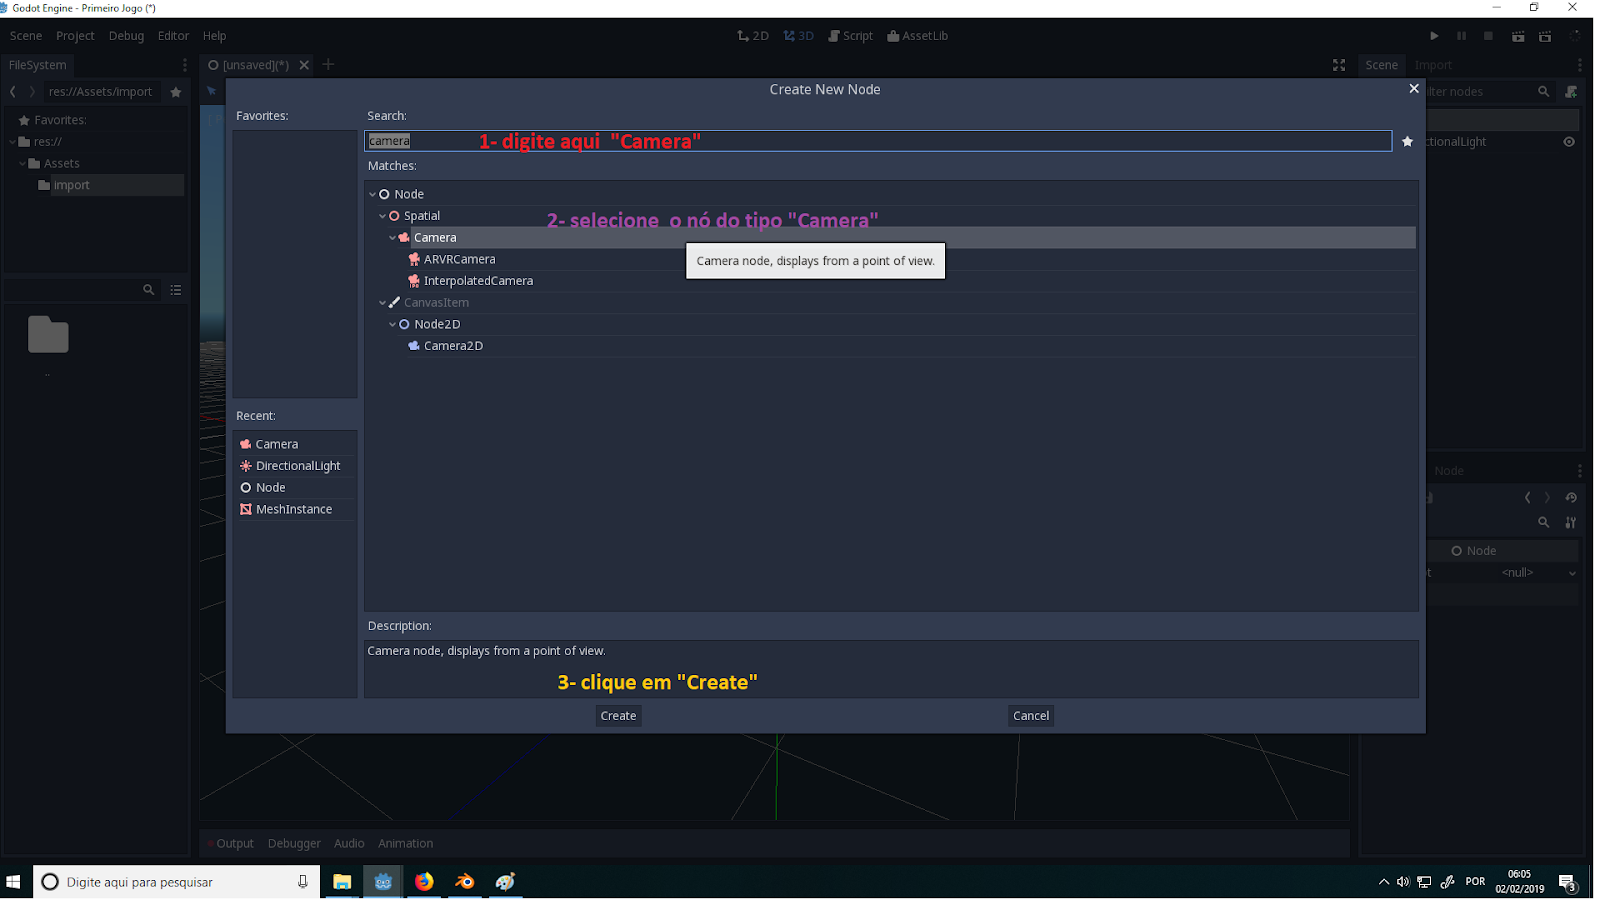Screen dimensions: 1600x900
Task: Open the Help menu
Action: click(x=214, y=36)
